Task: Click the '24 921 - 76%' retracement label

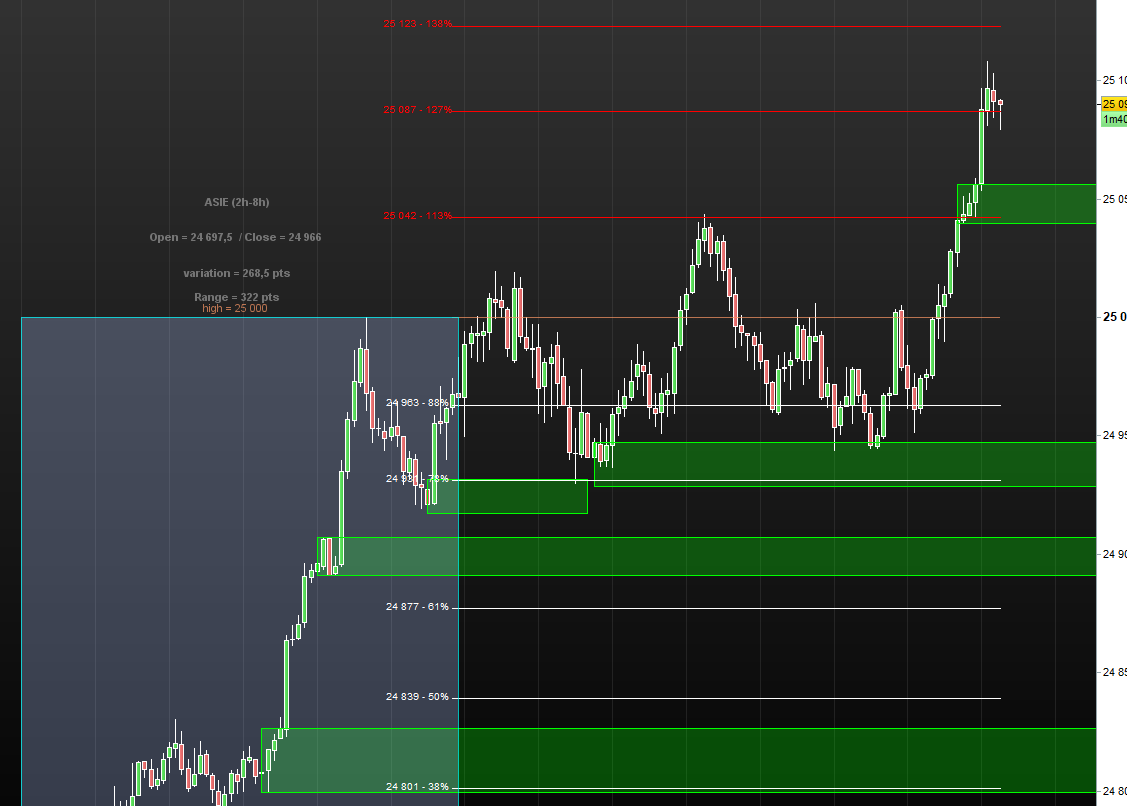Action: [417, 479]
